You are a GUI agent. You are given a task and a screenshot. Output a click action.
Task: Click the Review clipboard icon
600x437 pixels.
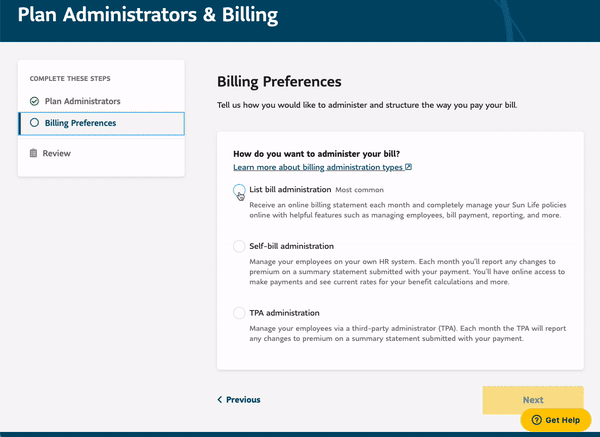tap(34, 153)
